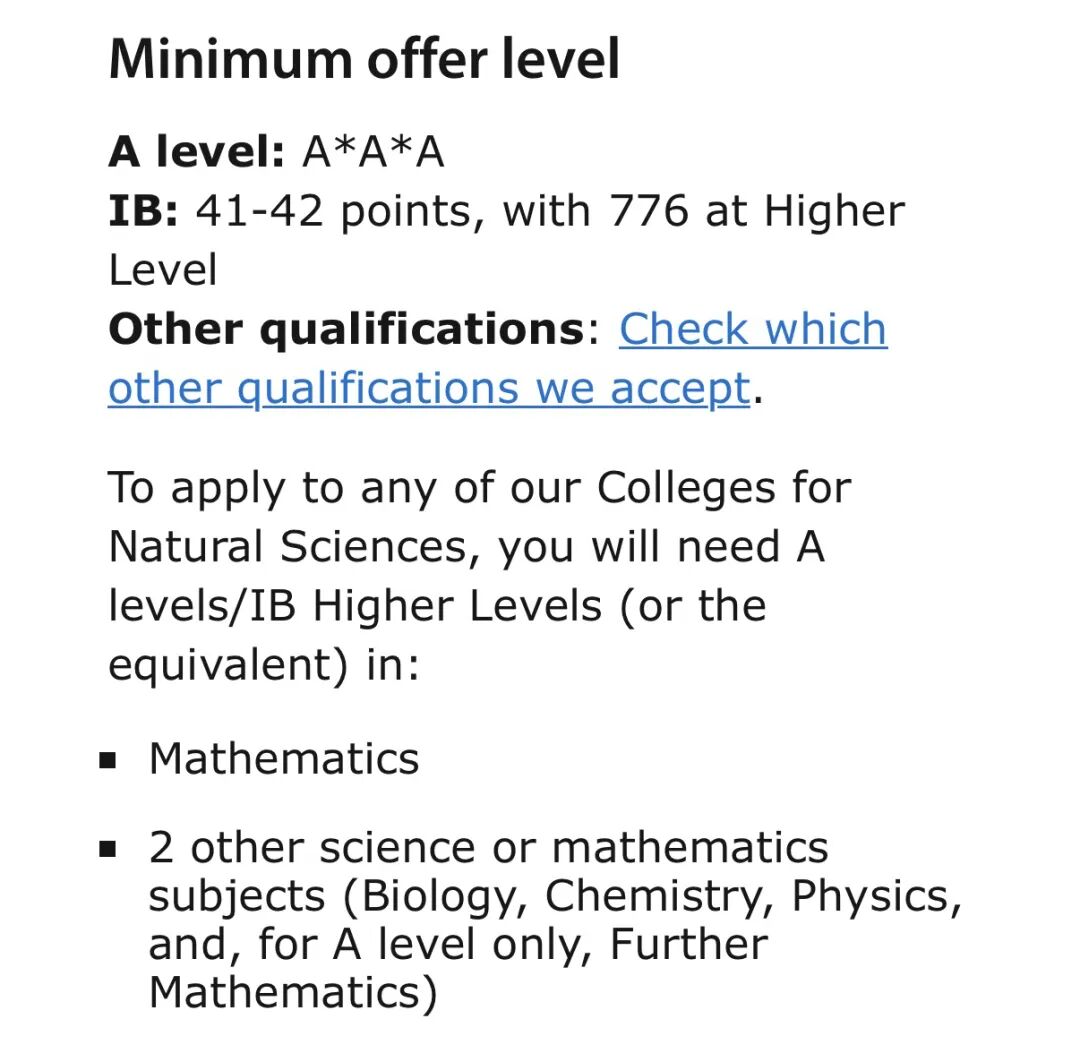Click the 'Further' word in A level line
Image resolution: width=1080 pixels, height=1053 pixels.
click(689, 943)
